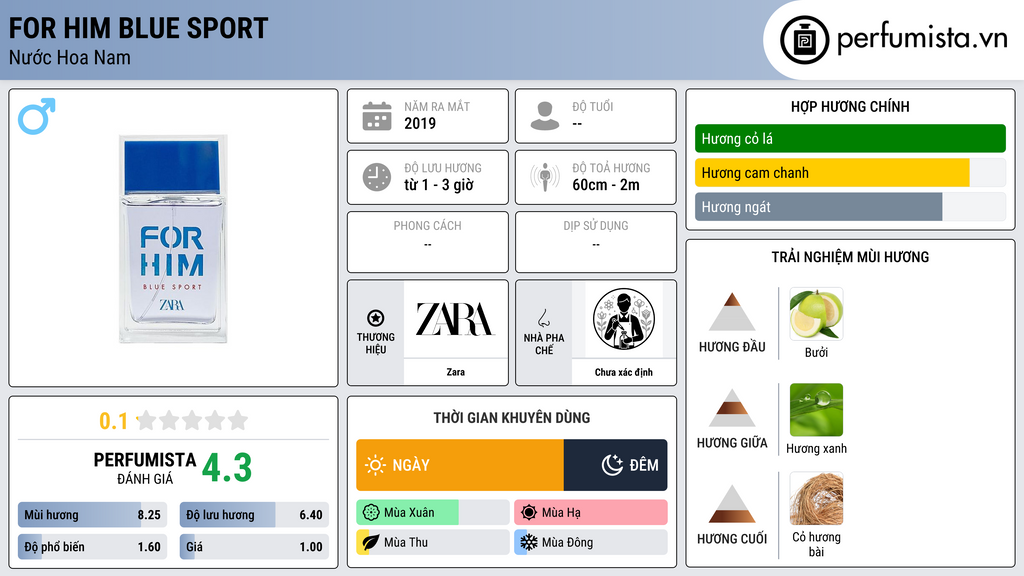
Task: Click the Thời Gian Khuyên Dùng heading
Action: 512,417
